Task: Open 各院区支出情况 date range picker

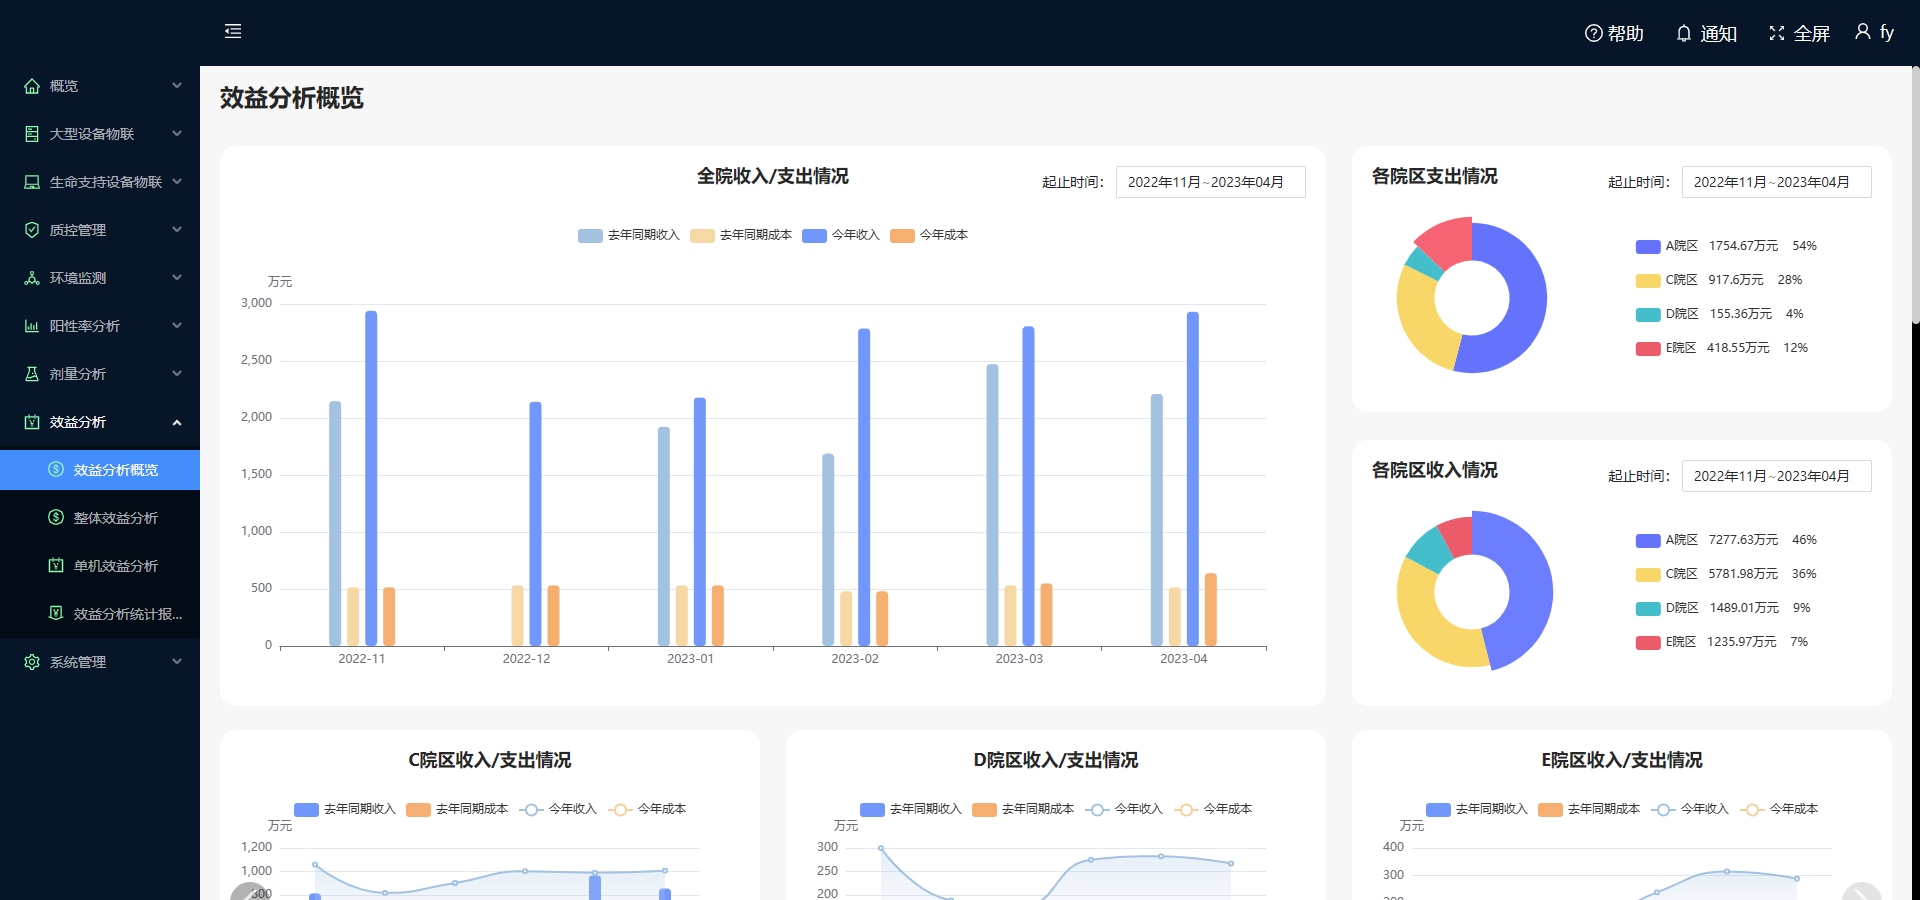Action: [1776, 182]
